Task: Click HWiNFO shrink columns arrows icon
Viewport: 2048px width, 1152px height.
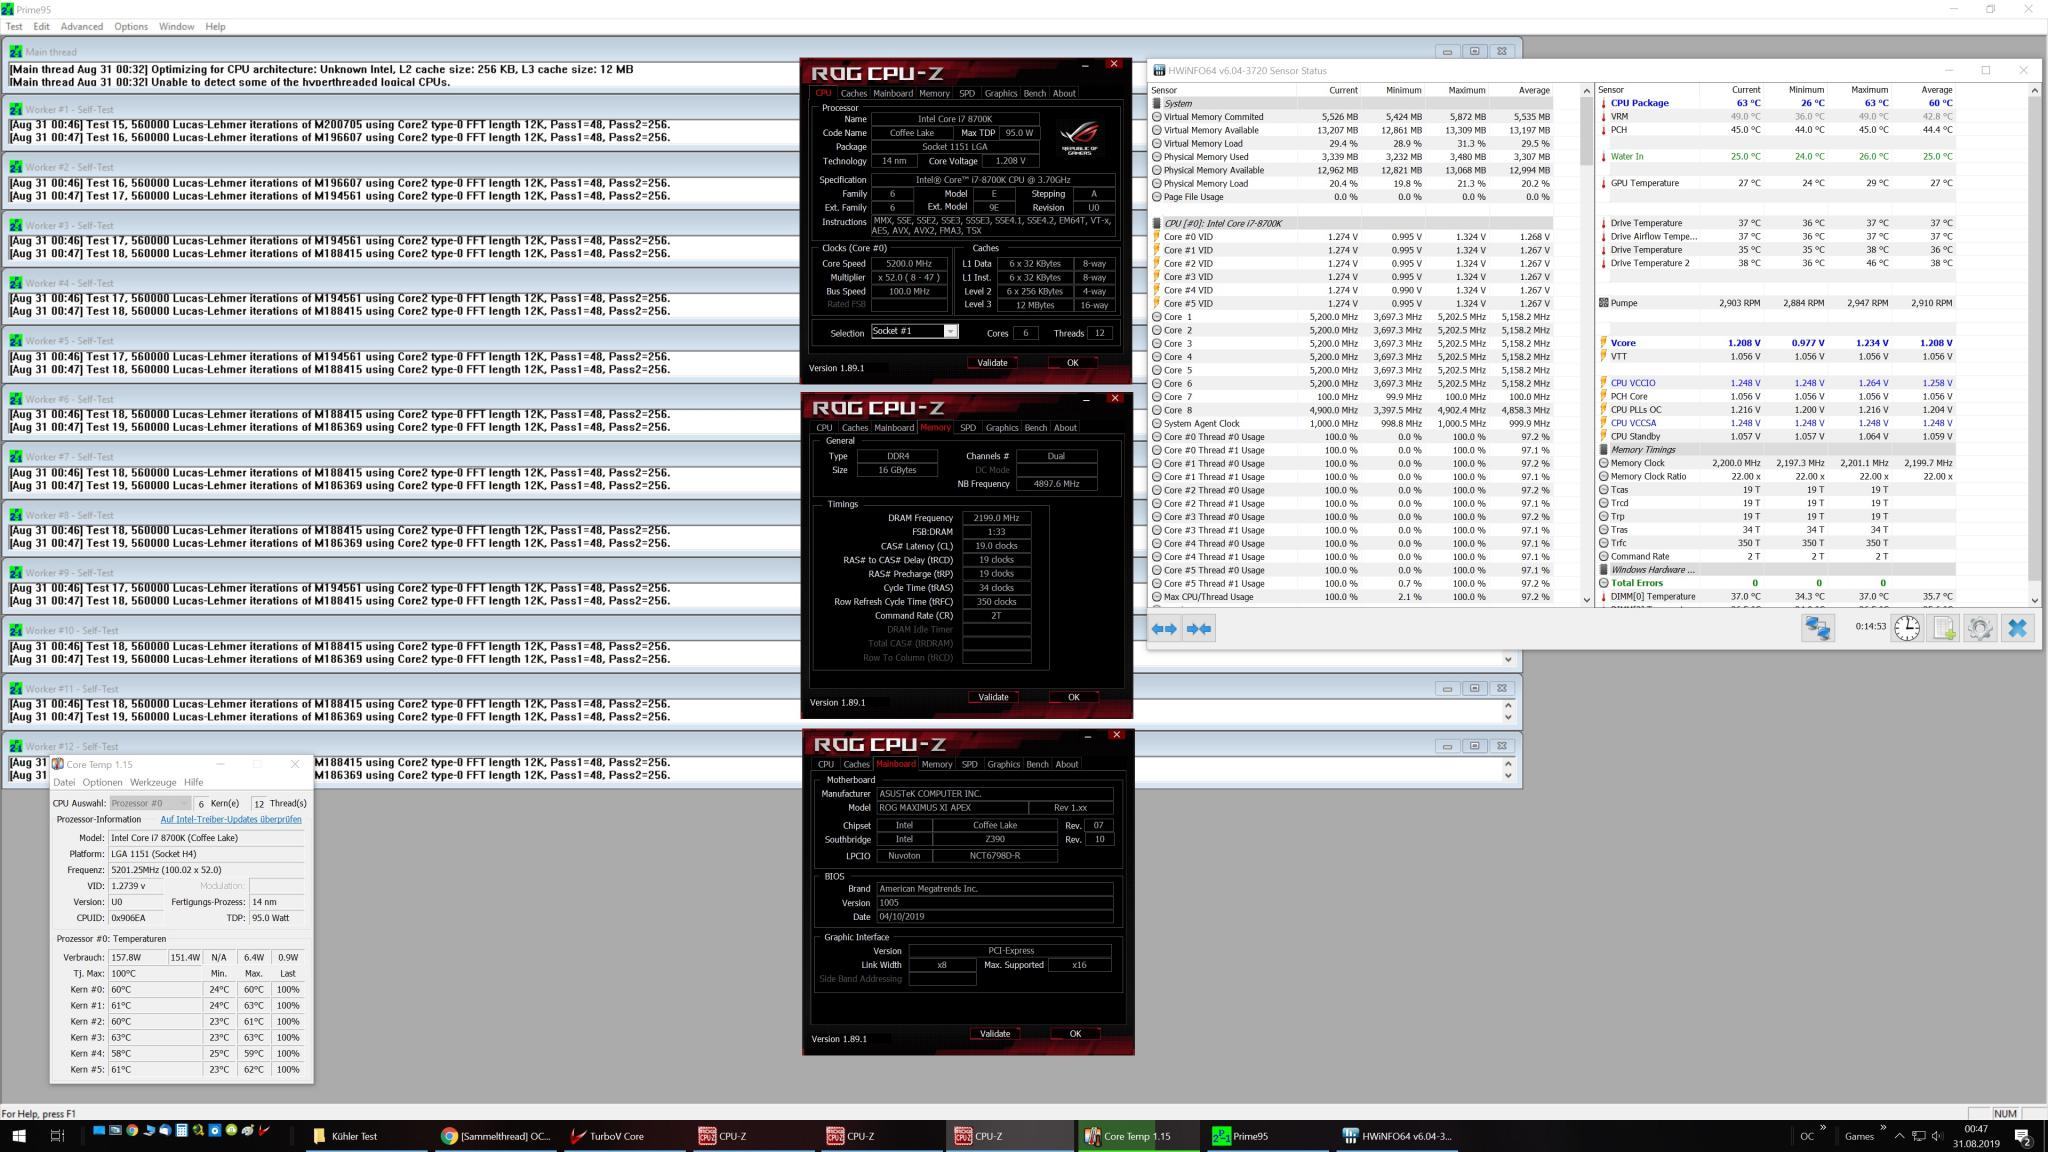Action: (1198, 628)
